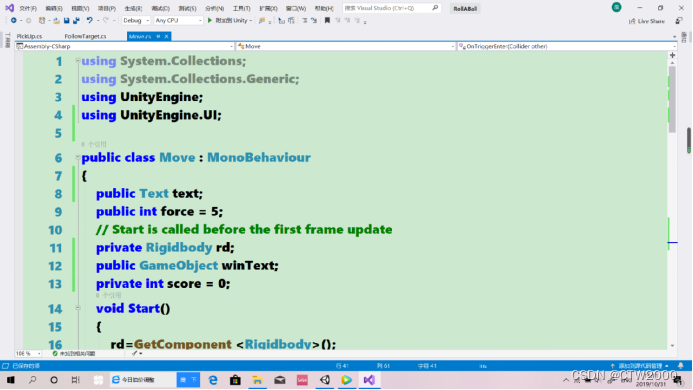
Task: Click the search magnifier in Visual Studio search box
Action: point(435,8)
